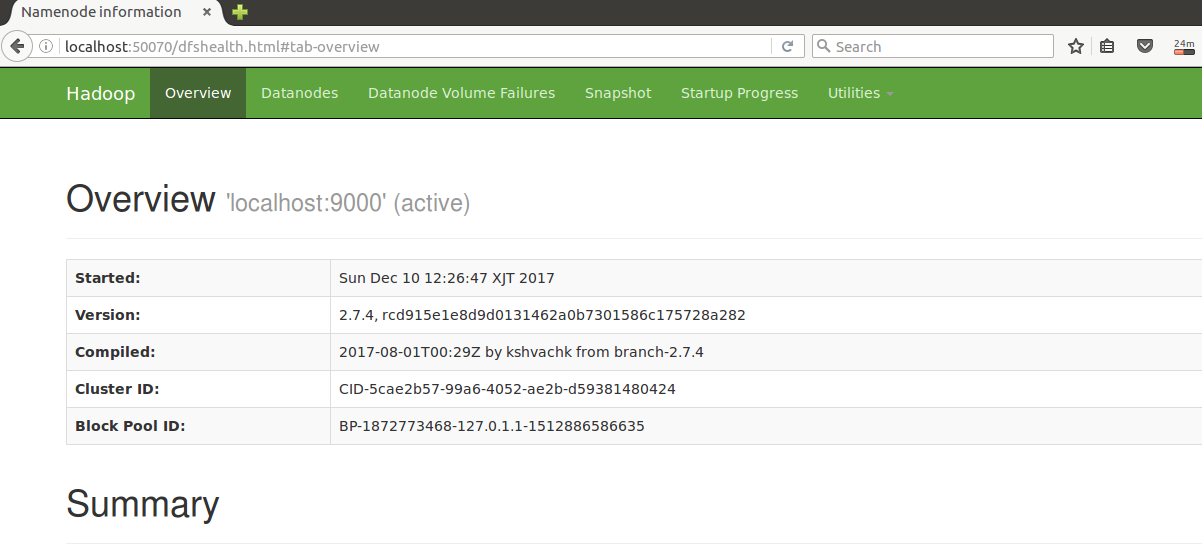Click the Block Pool ID value 'BP-1872773468-...'
This screenshot has height=547, width=1202.
[492, 426]
